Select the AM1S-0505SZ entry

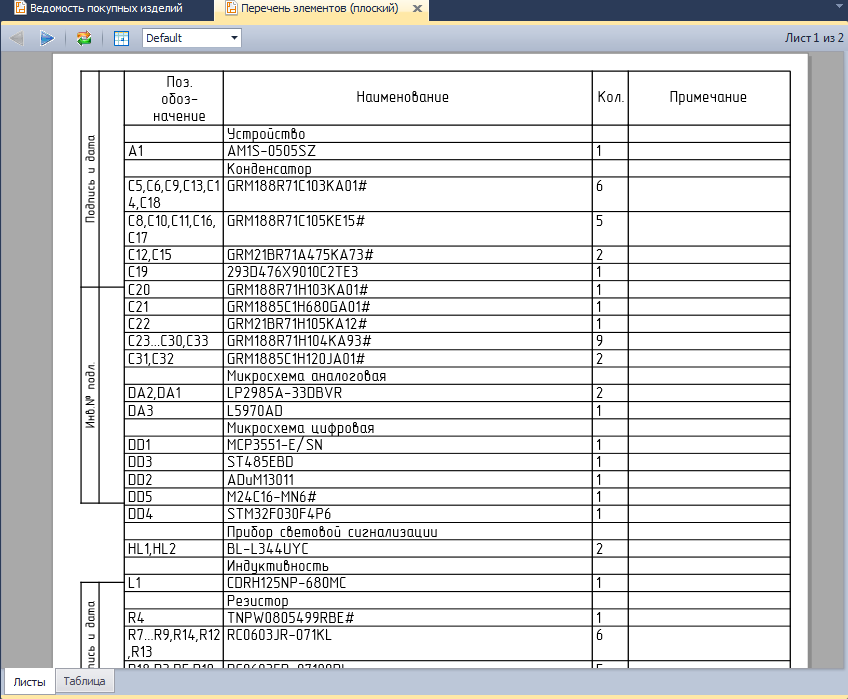tap(270, 151)
